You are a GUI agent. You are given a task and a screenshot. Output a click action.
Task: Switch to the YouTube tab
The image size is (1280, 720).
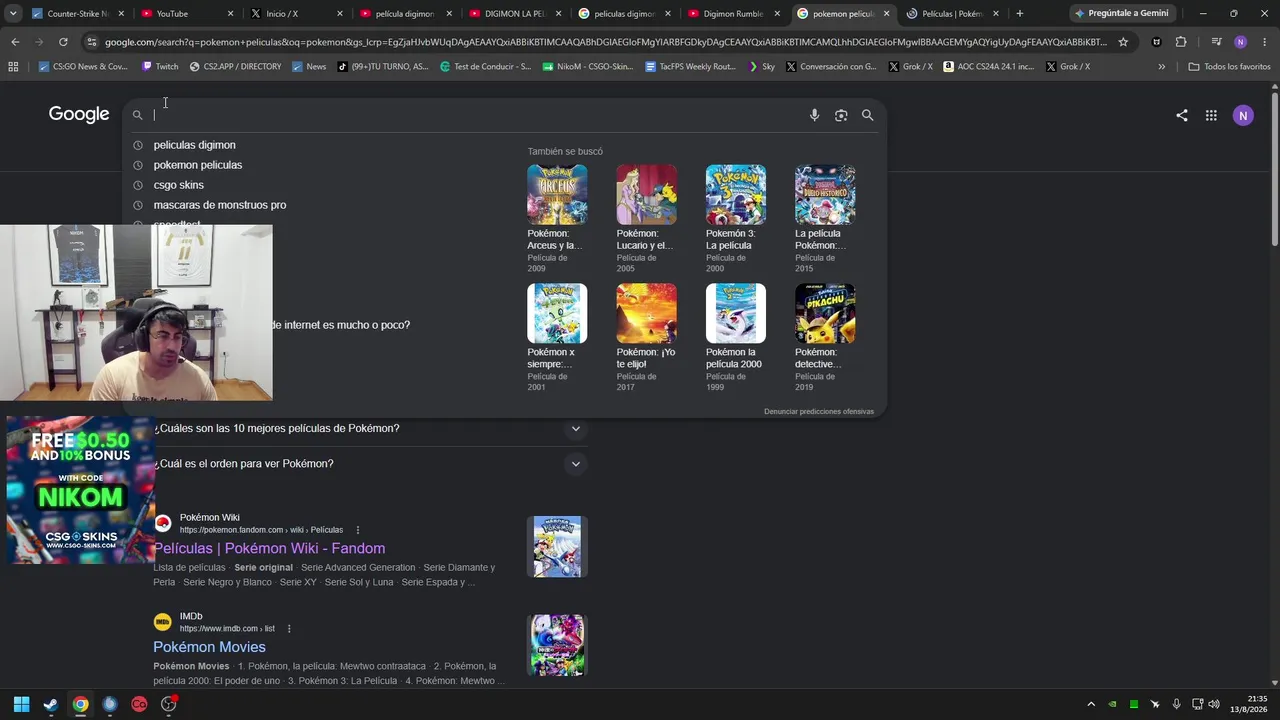pos(187,14)
